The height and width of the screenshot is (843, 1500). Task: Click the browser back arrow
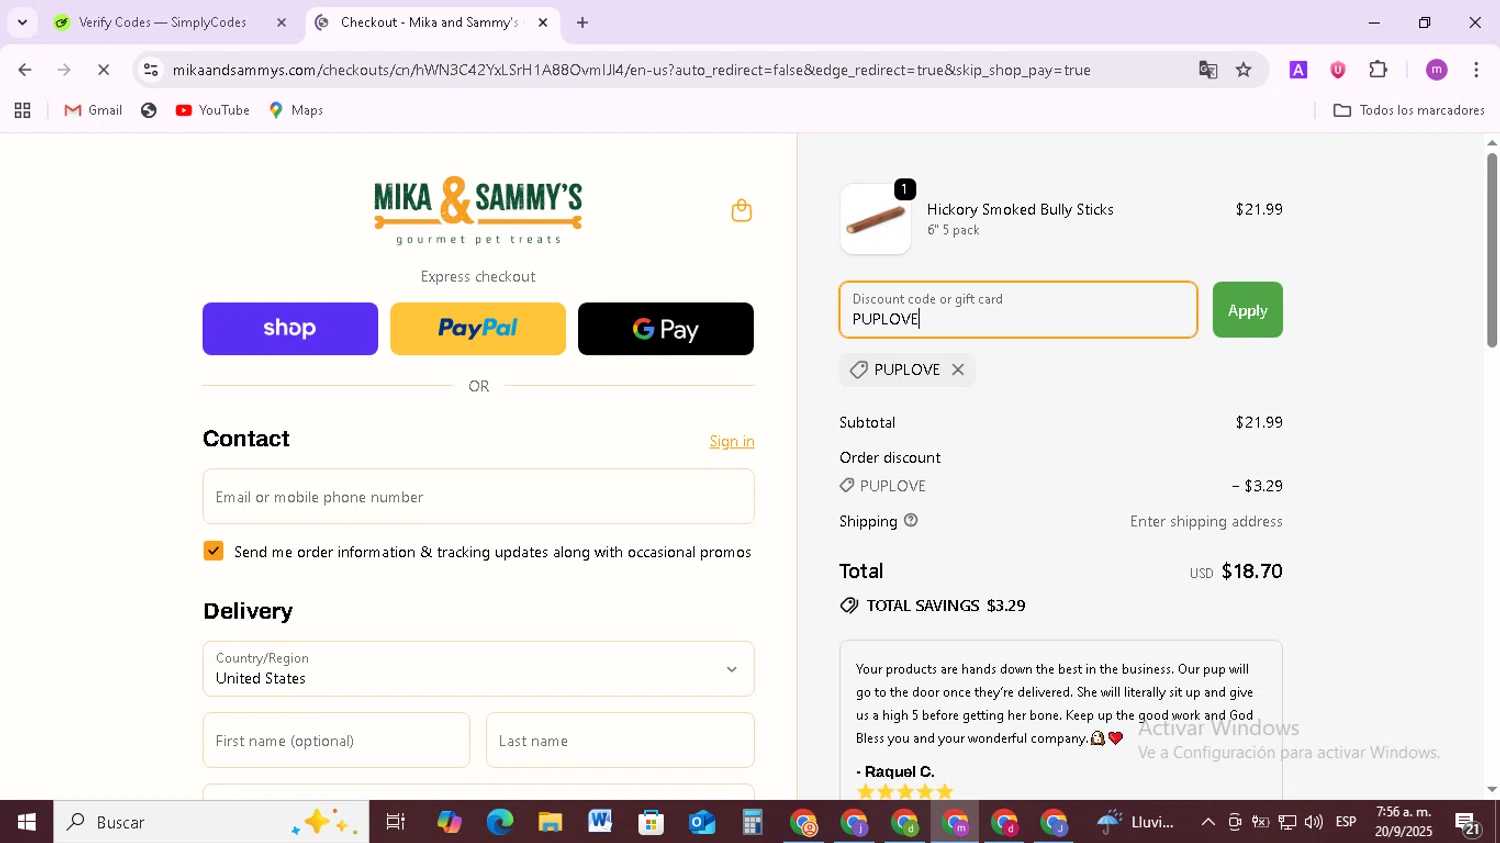[x=24, y=70]
